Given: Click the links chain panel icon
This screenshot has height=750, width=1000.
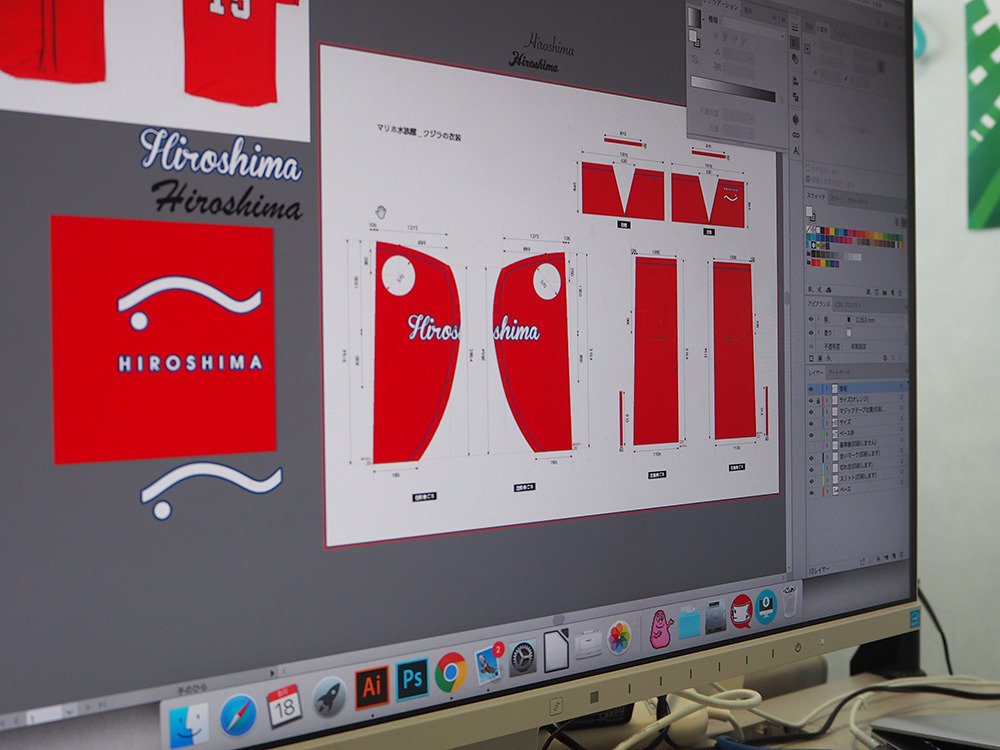Looking at the screenshot, I should (796, 135).
